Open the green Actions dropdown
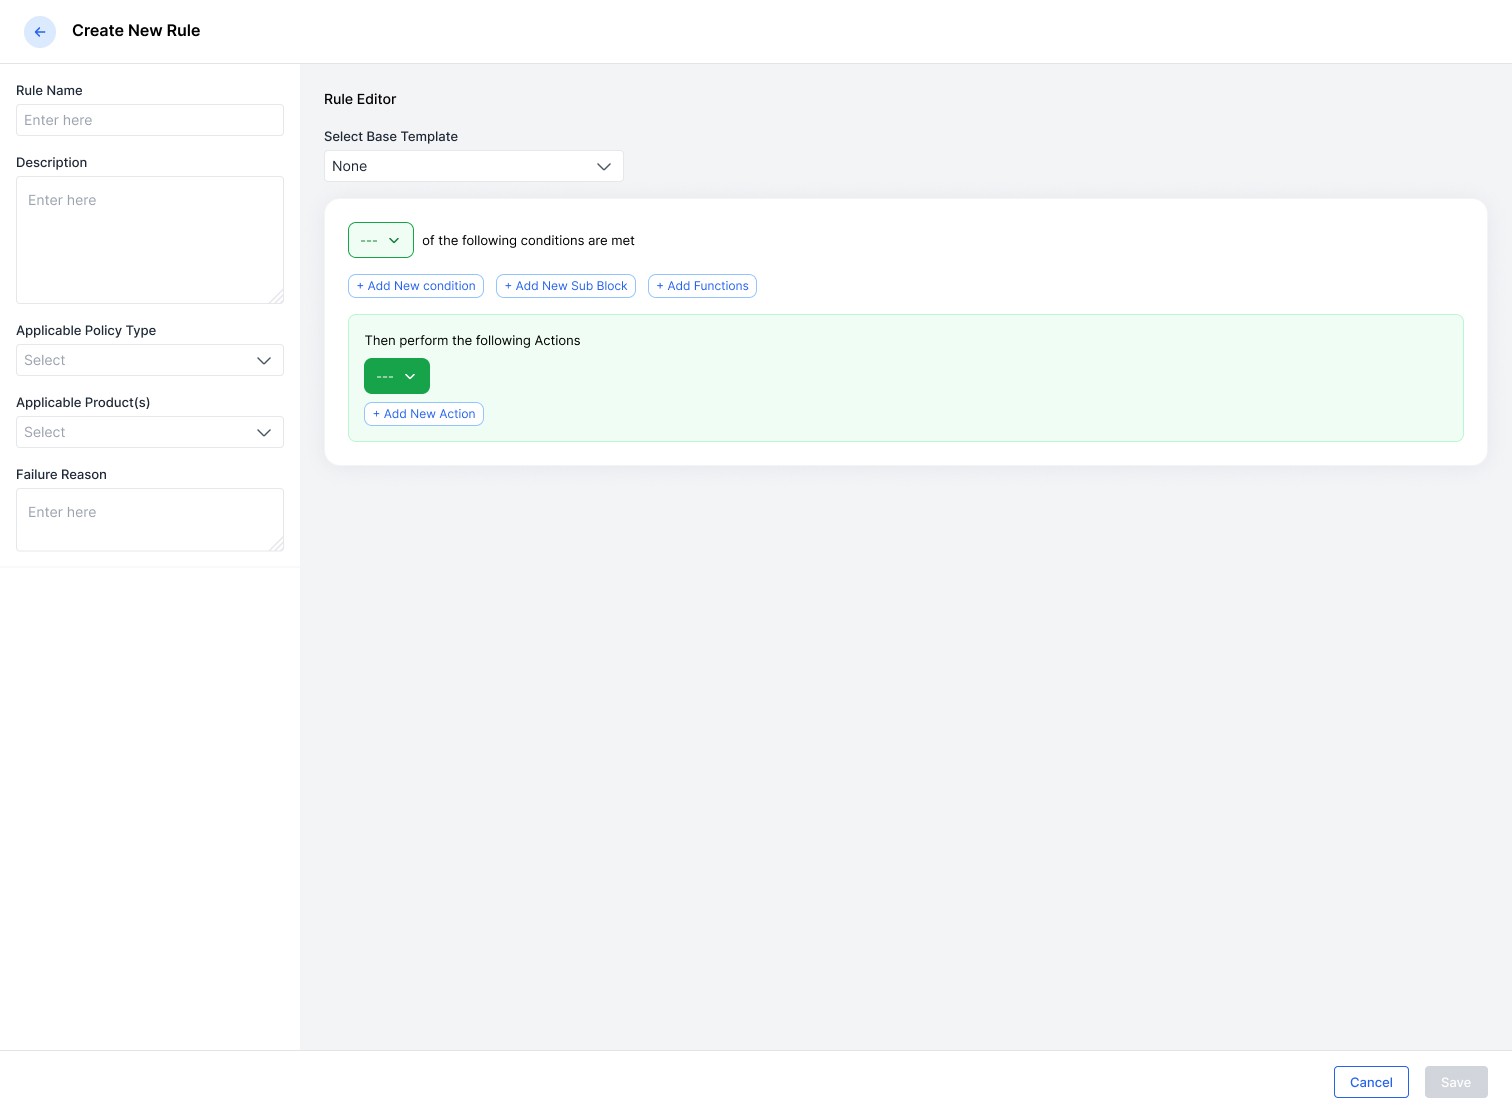 [x=397, y=376]
